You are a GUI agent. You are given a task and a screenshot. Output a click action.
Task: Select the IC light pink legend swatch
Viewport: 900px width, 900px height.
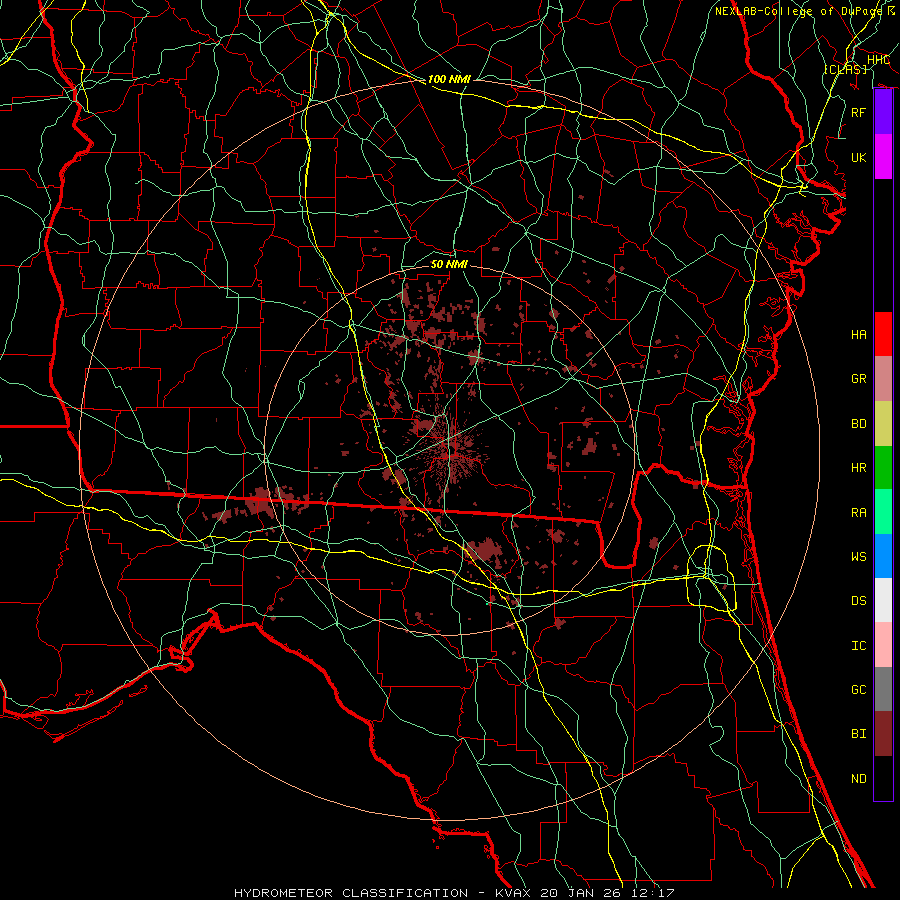click(883, 645)
